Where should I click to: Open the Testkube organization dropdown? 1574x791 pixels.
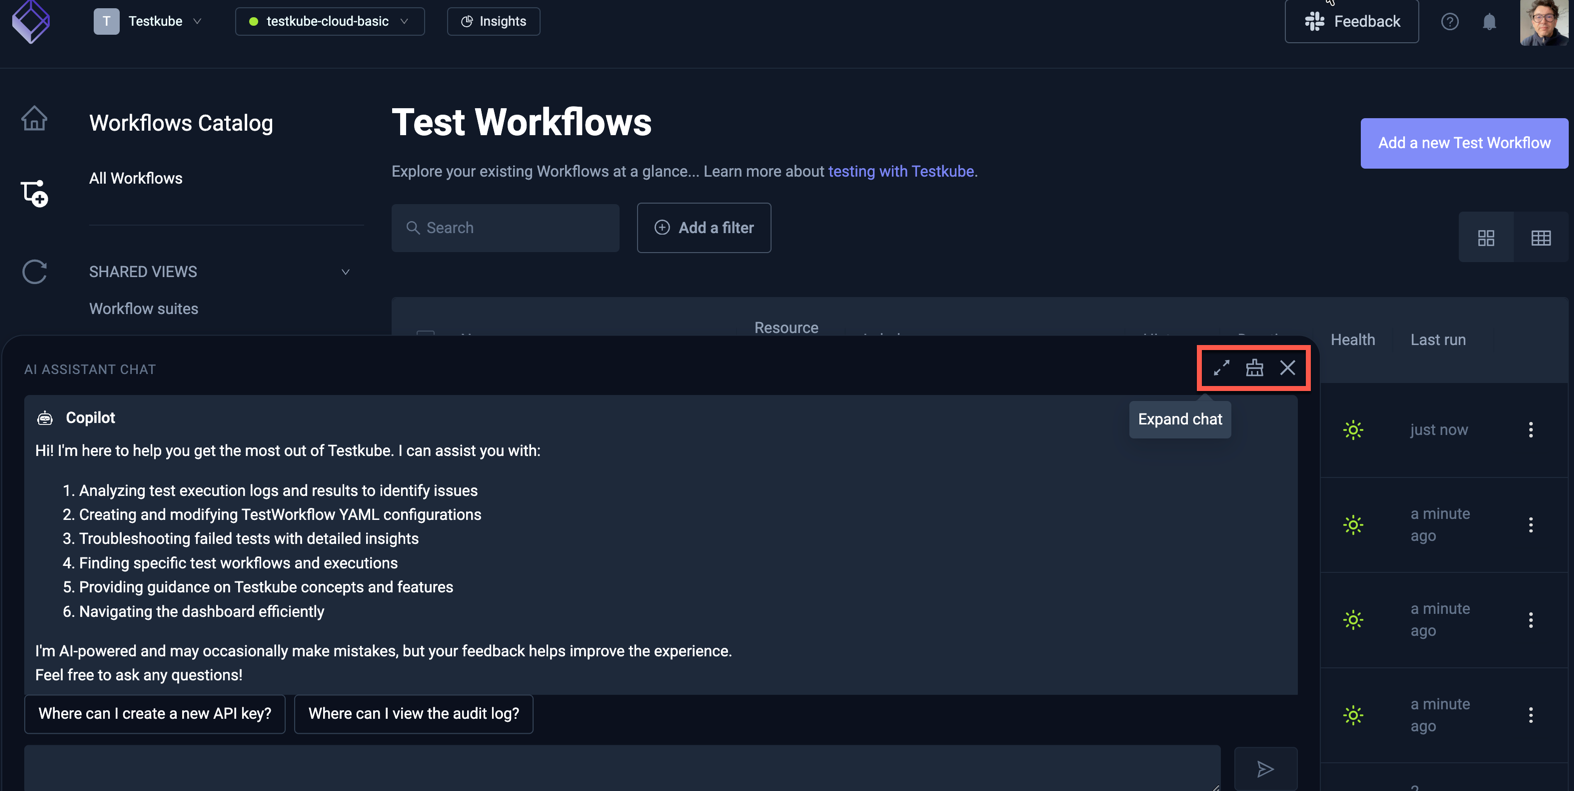[149, 21]
